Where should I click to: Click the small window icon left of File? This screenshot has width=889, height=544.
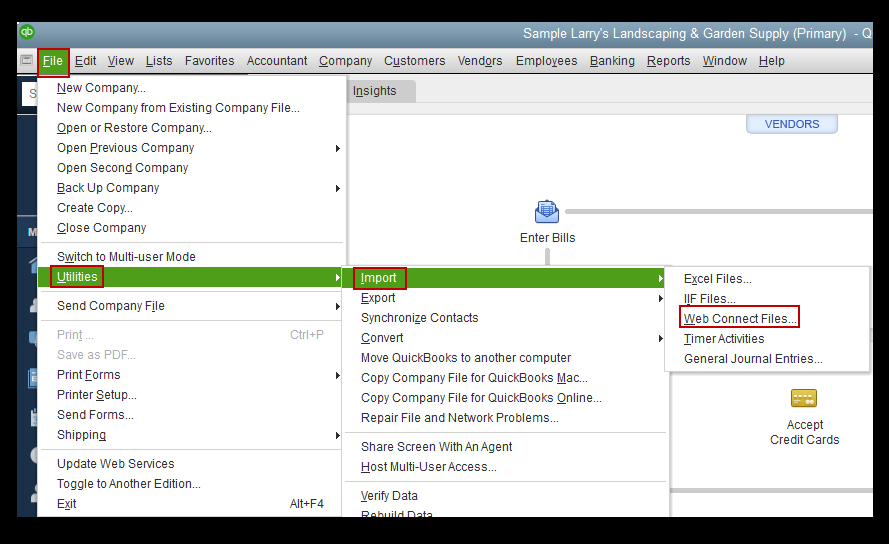27,60
